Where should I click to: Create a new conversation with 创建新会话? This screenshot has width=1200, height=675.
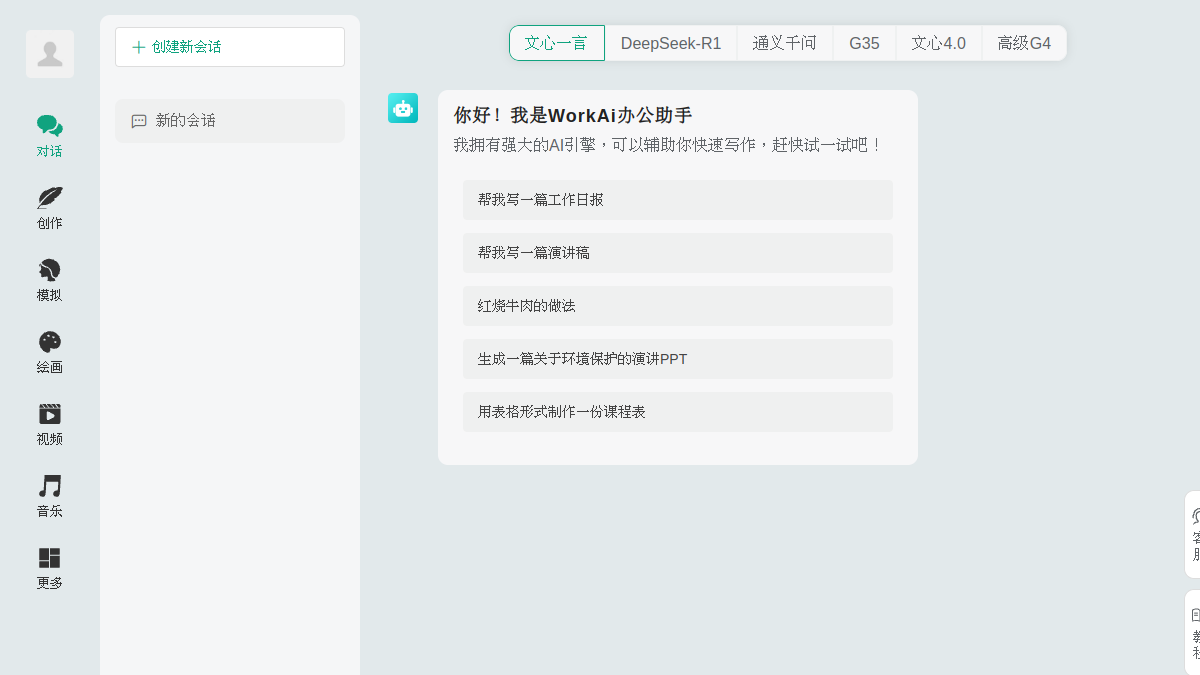click(x=230, y=47)
